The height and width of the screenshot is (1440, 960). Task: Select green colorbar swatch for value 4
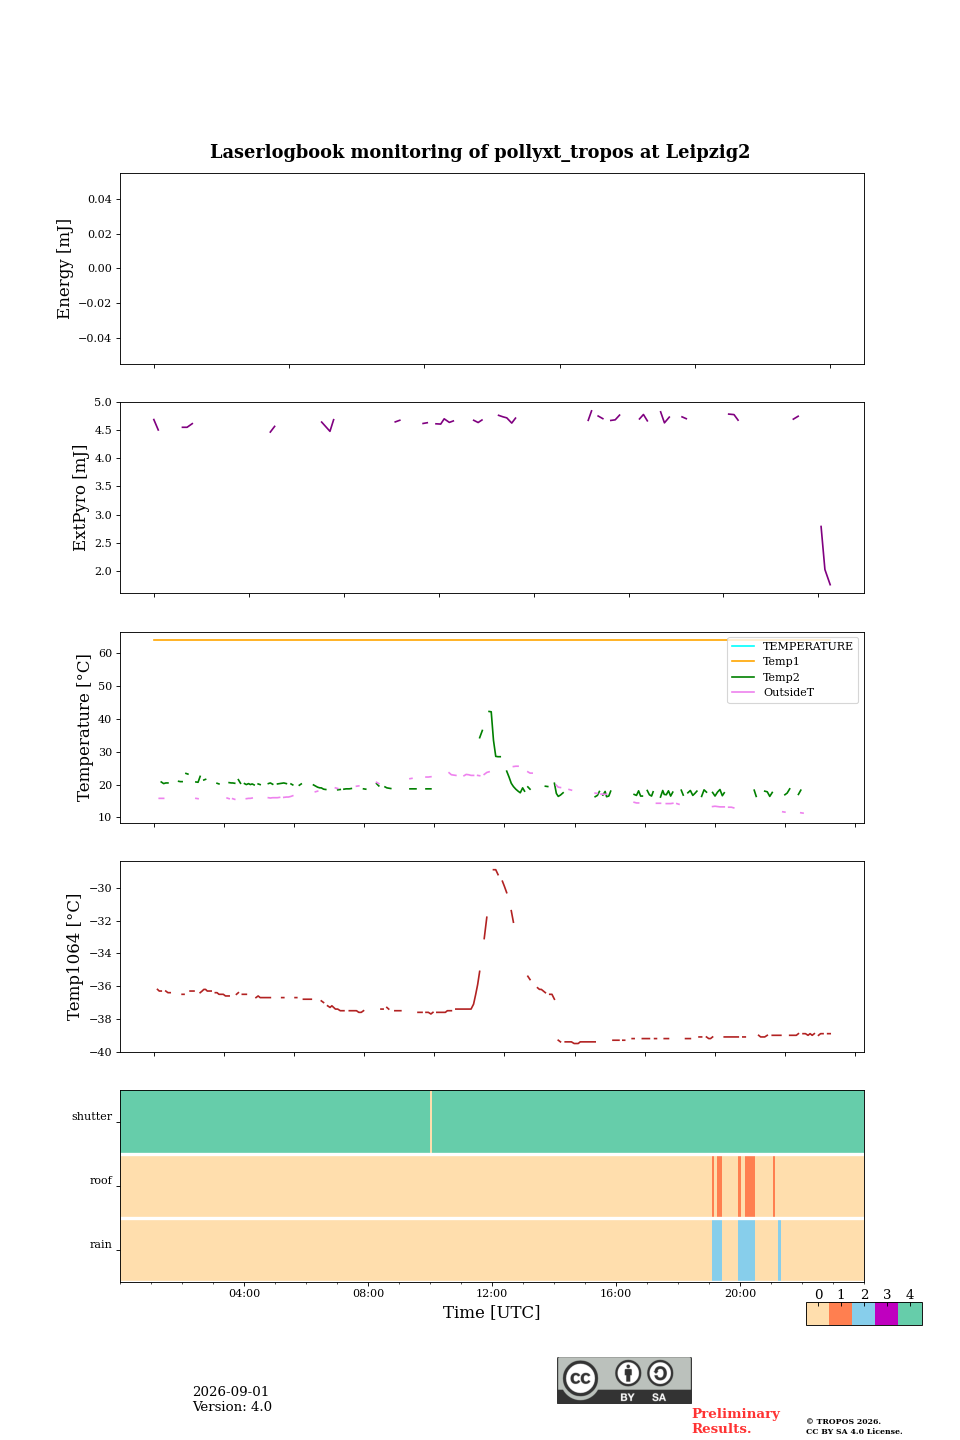(910, 1314)
